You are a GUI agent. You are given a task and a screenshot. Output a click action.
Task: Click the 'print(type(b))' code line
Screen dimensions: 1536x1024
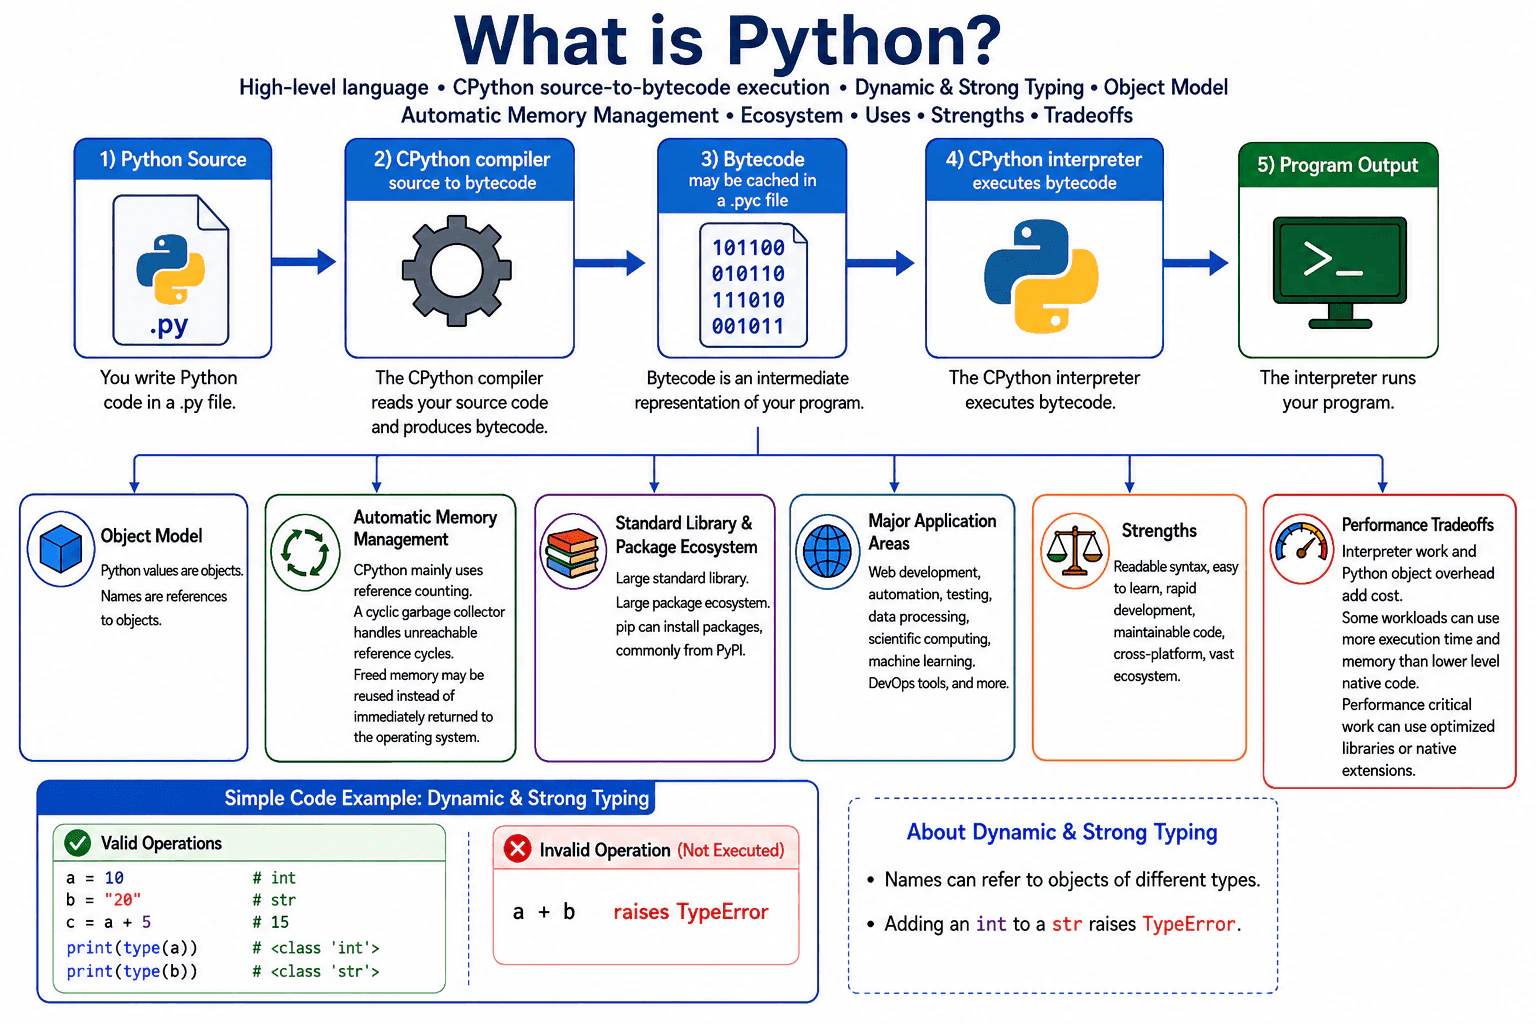[132, 971]
